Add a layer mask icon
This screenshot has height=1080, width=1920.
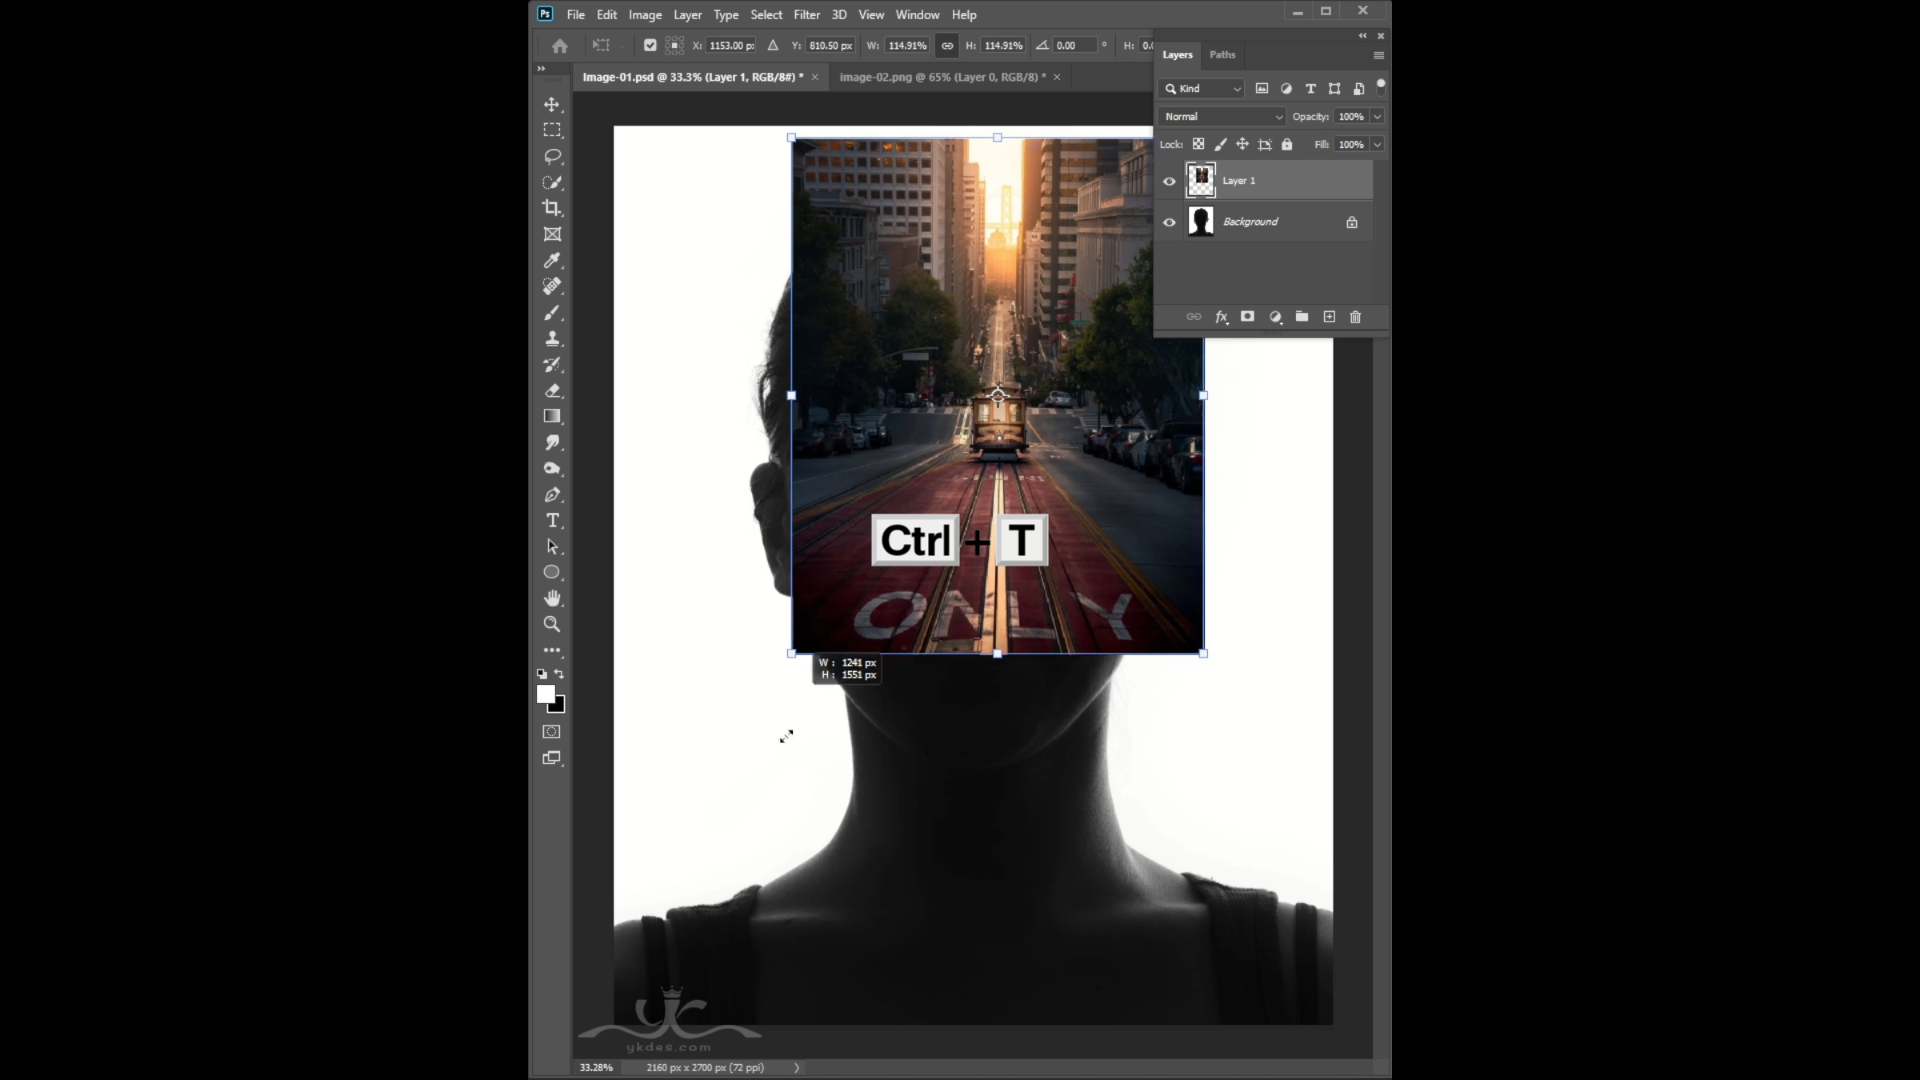click(x=1248, y=317)
